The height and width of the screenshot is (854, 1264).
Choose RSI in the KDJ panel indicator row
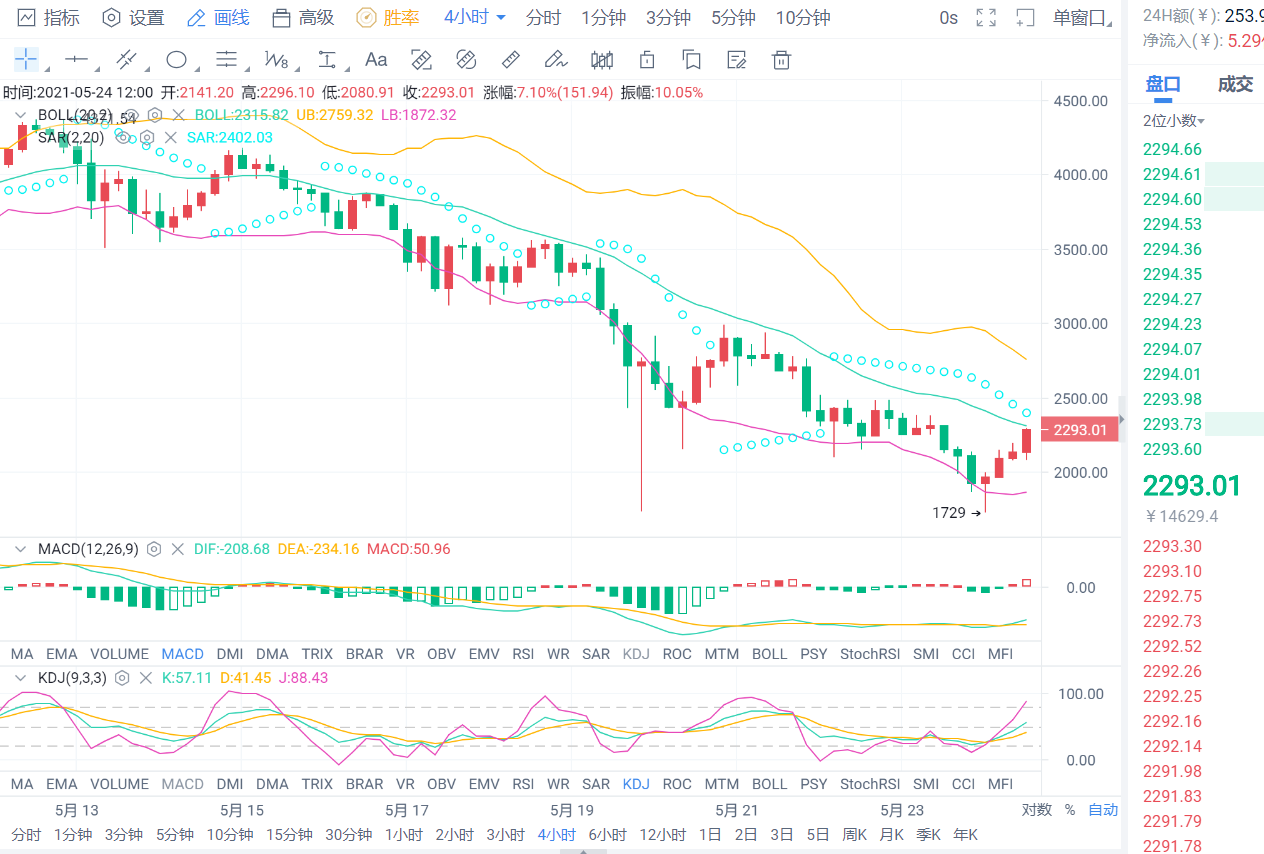(x=522, y=784)
